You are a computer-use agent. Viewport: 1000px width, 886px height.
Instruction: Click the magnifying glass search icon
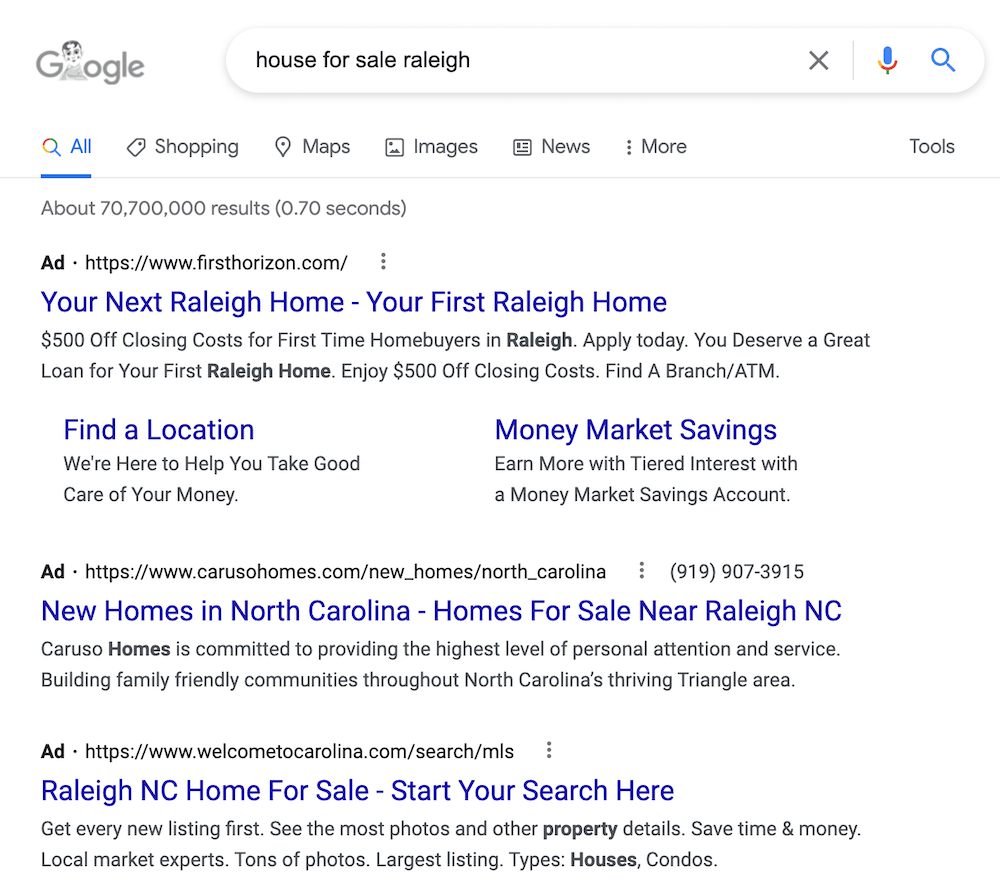[942, 60]
